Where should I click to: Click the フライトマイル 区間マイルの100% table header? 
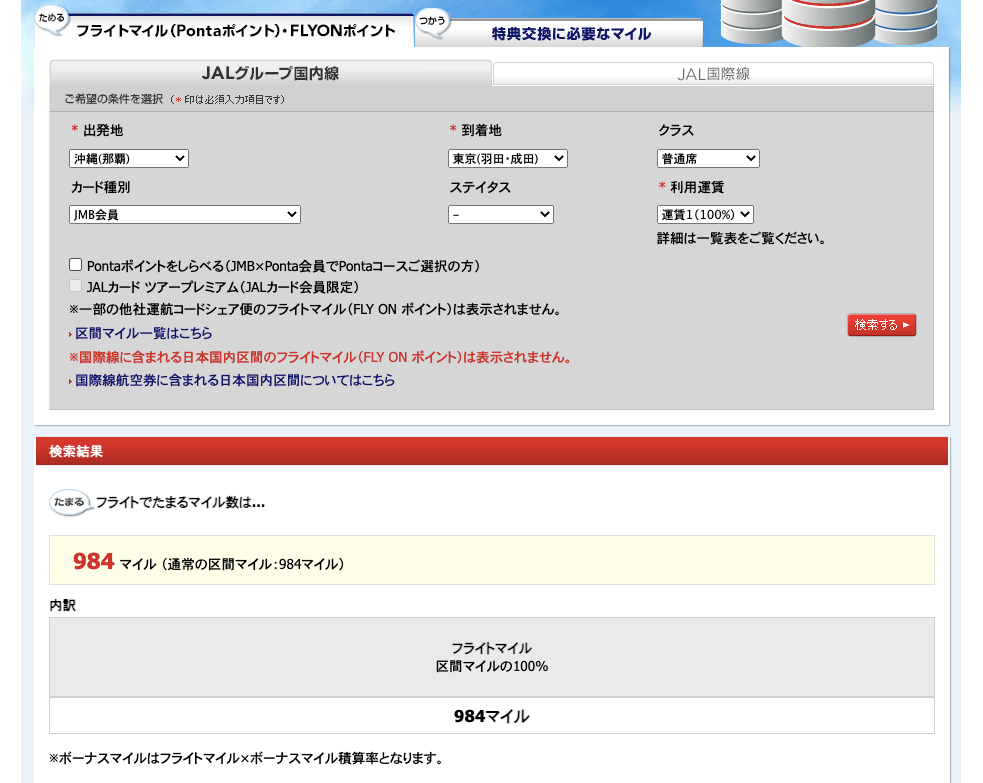492,657
